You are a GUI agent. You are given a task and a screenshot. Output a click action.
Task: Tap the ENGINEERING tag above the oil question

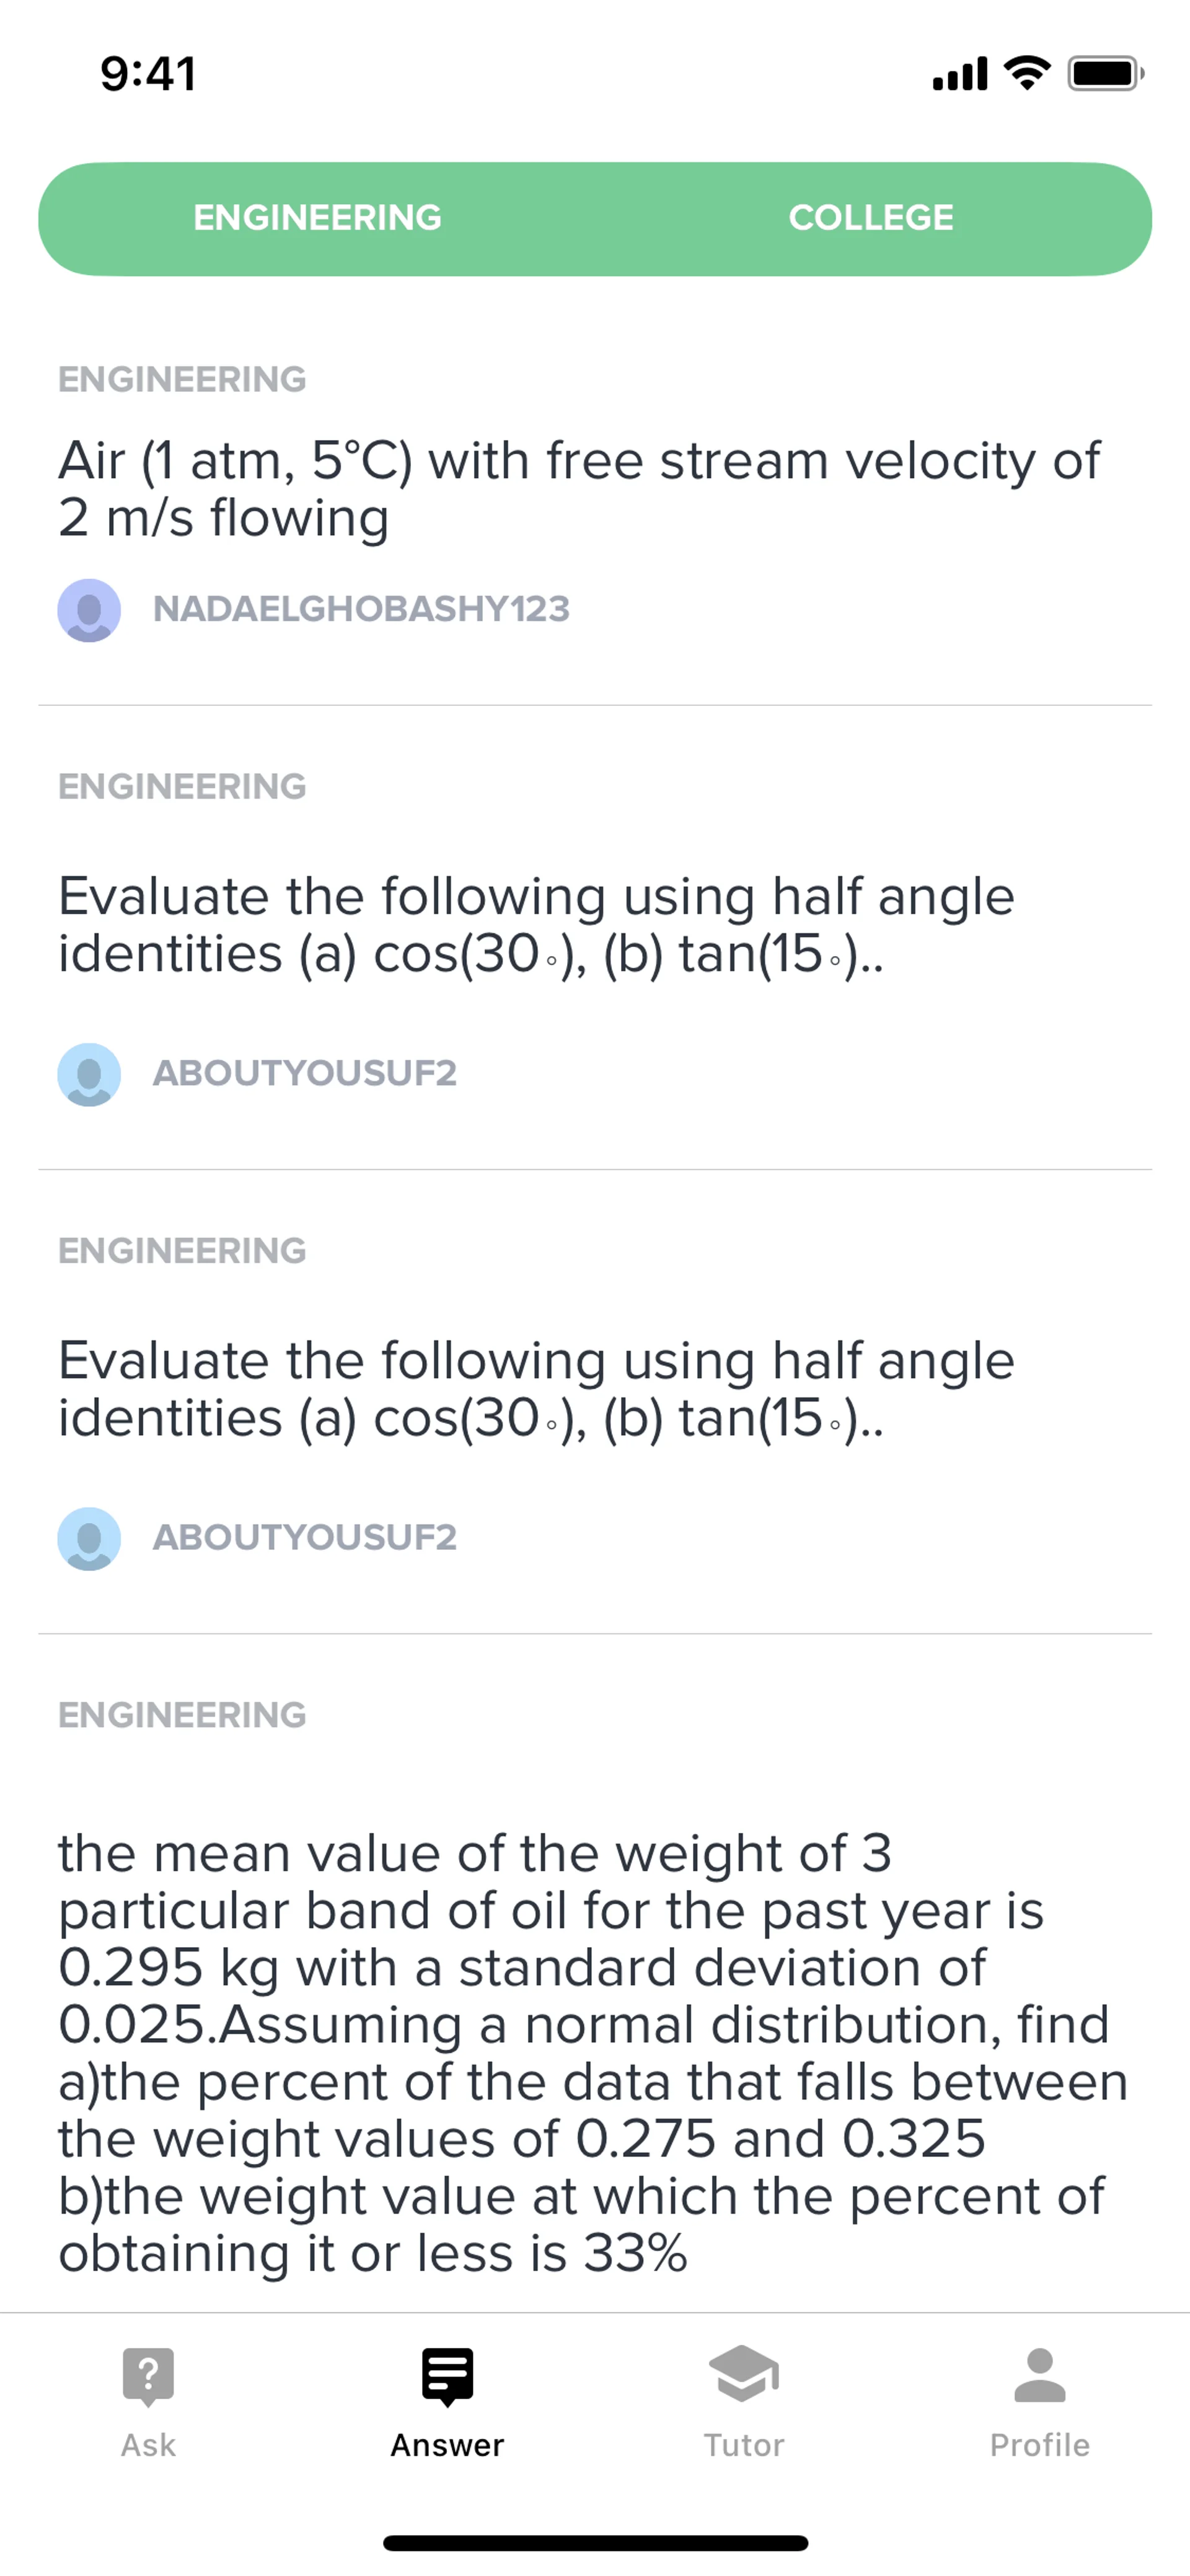click(182, 1715)
